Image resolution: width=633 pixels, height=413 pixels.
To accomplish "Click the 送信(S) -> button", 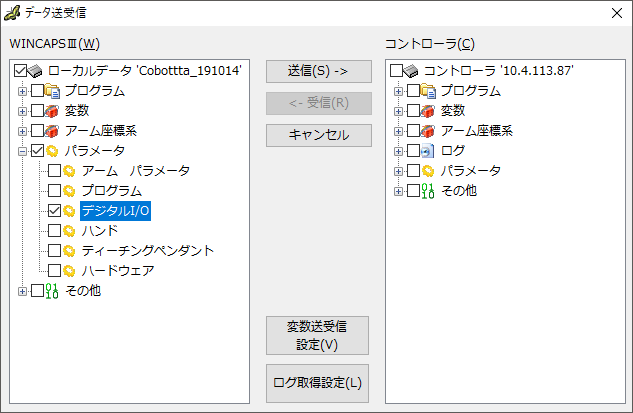I will pyautogui.click(x=319, y=71).
